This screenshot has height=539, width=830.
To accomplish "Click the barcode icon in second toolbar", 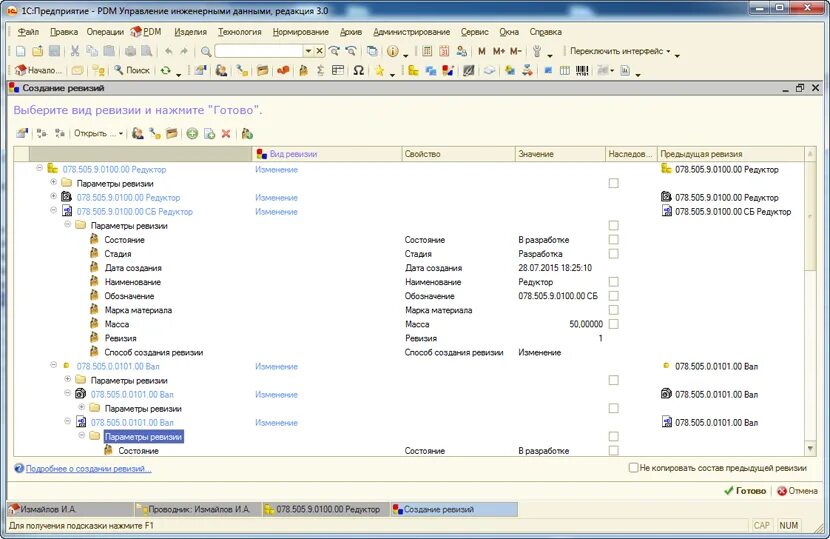I will (x=582, y=70).
